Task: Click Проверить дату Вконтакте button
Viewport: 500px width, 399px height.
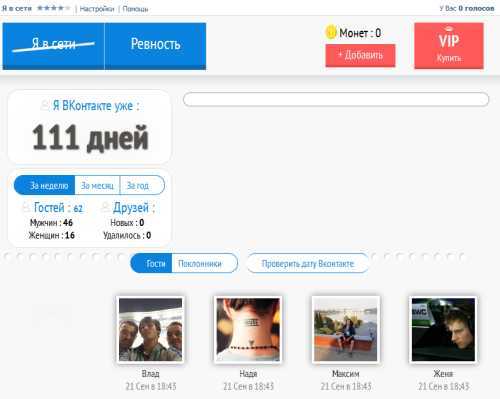Action: (x=308, y=263)
